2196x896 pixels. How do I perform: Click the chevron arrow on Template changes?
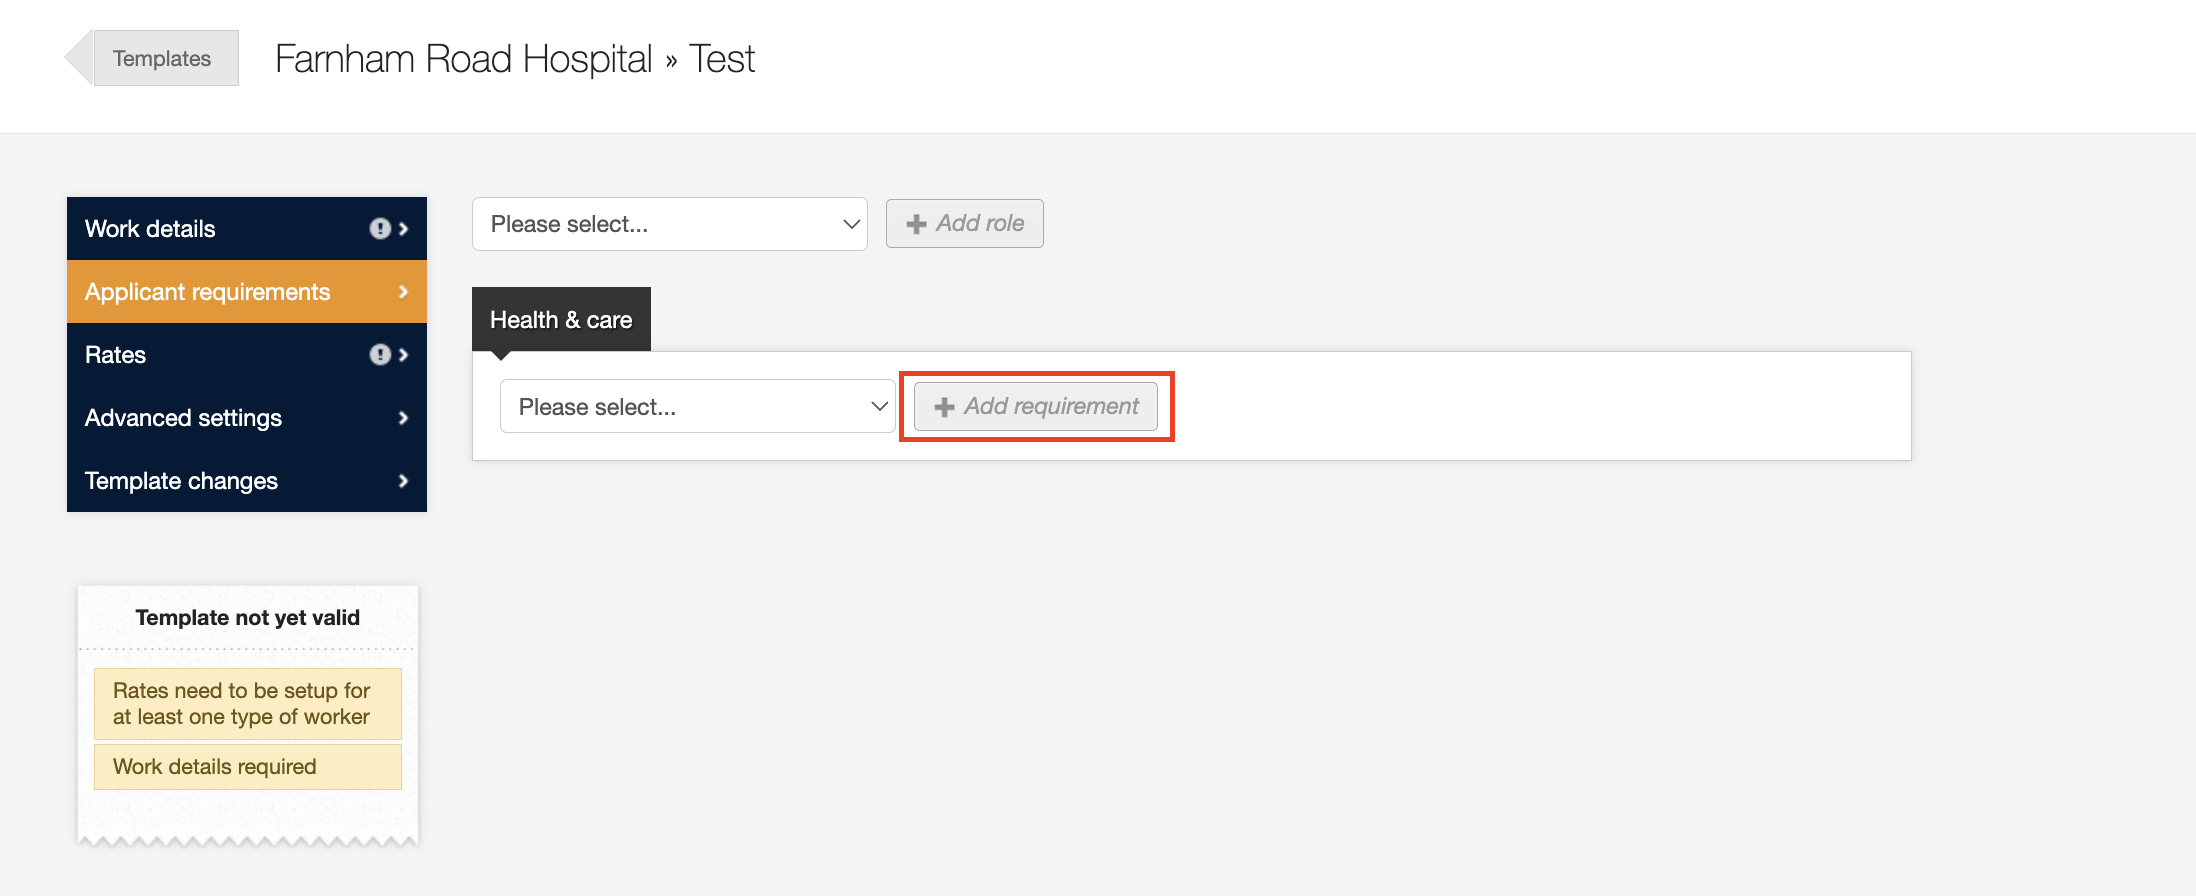click(403, 481)
